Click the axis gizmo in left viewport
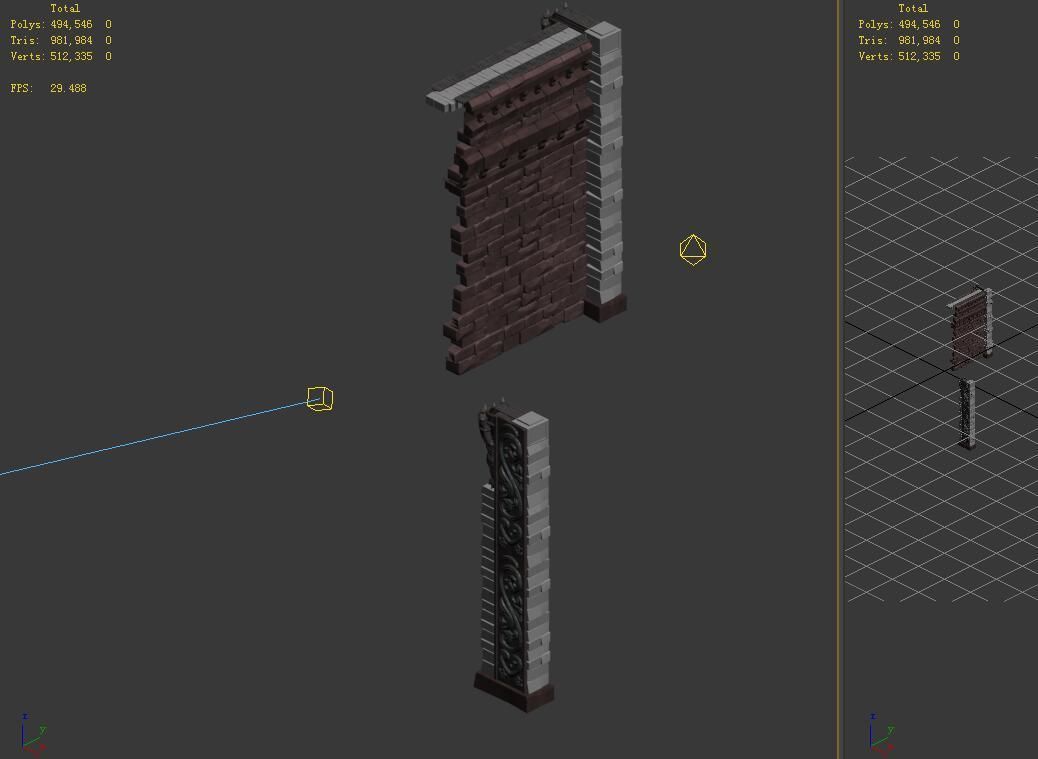This screenshot has width=1038, height=759. point(32,733)
